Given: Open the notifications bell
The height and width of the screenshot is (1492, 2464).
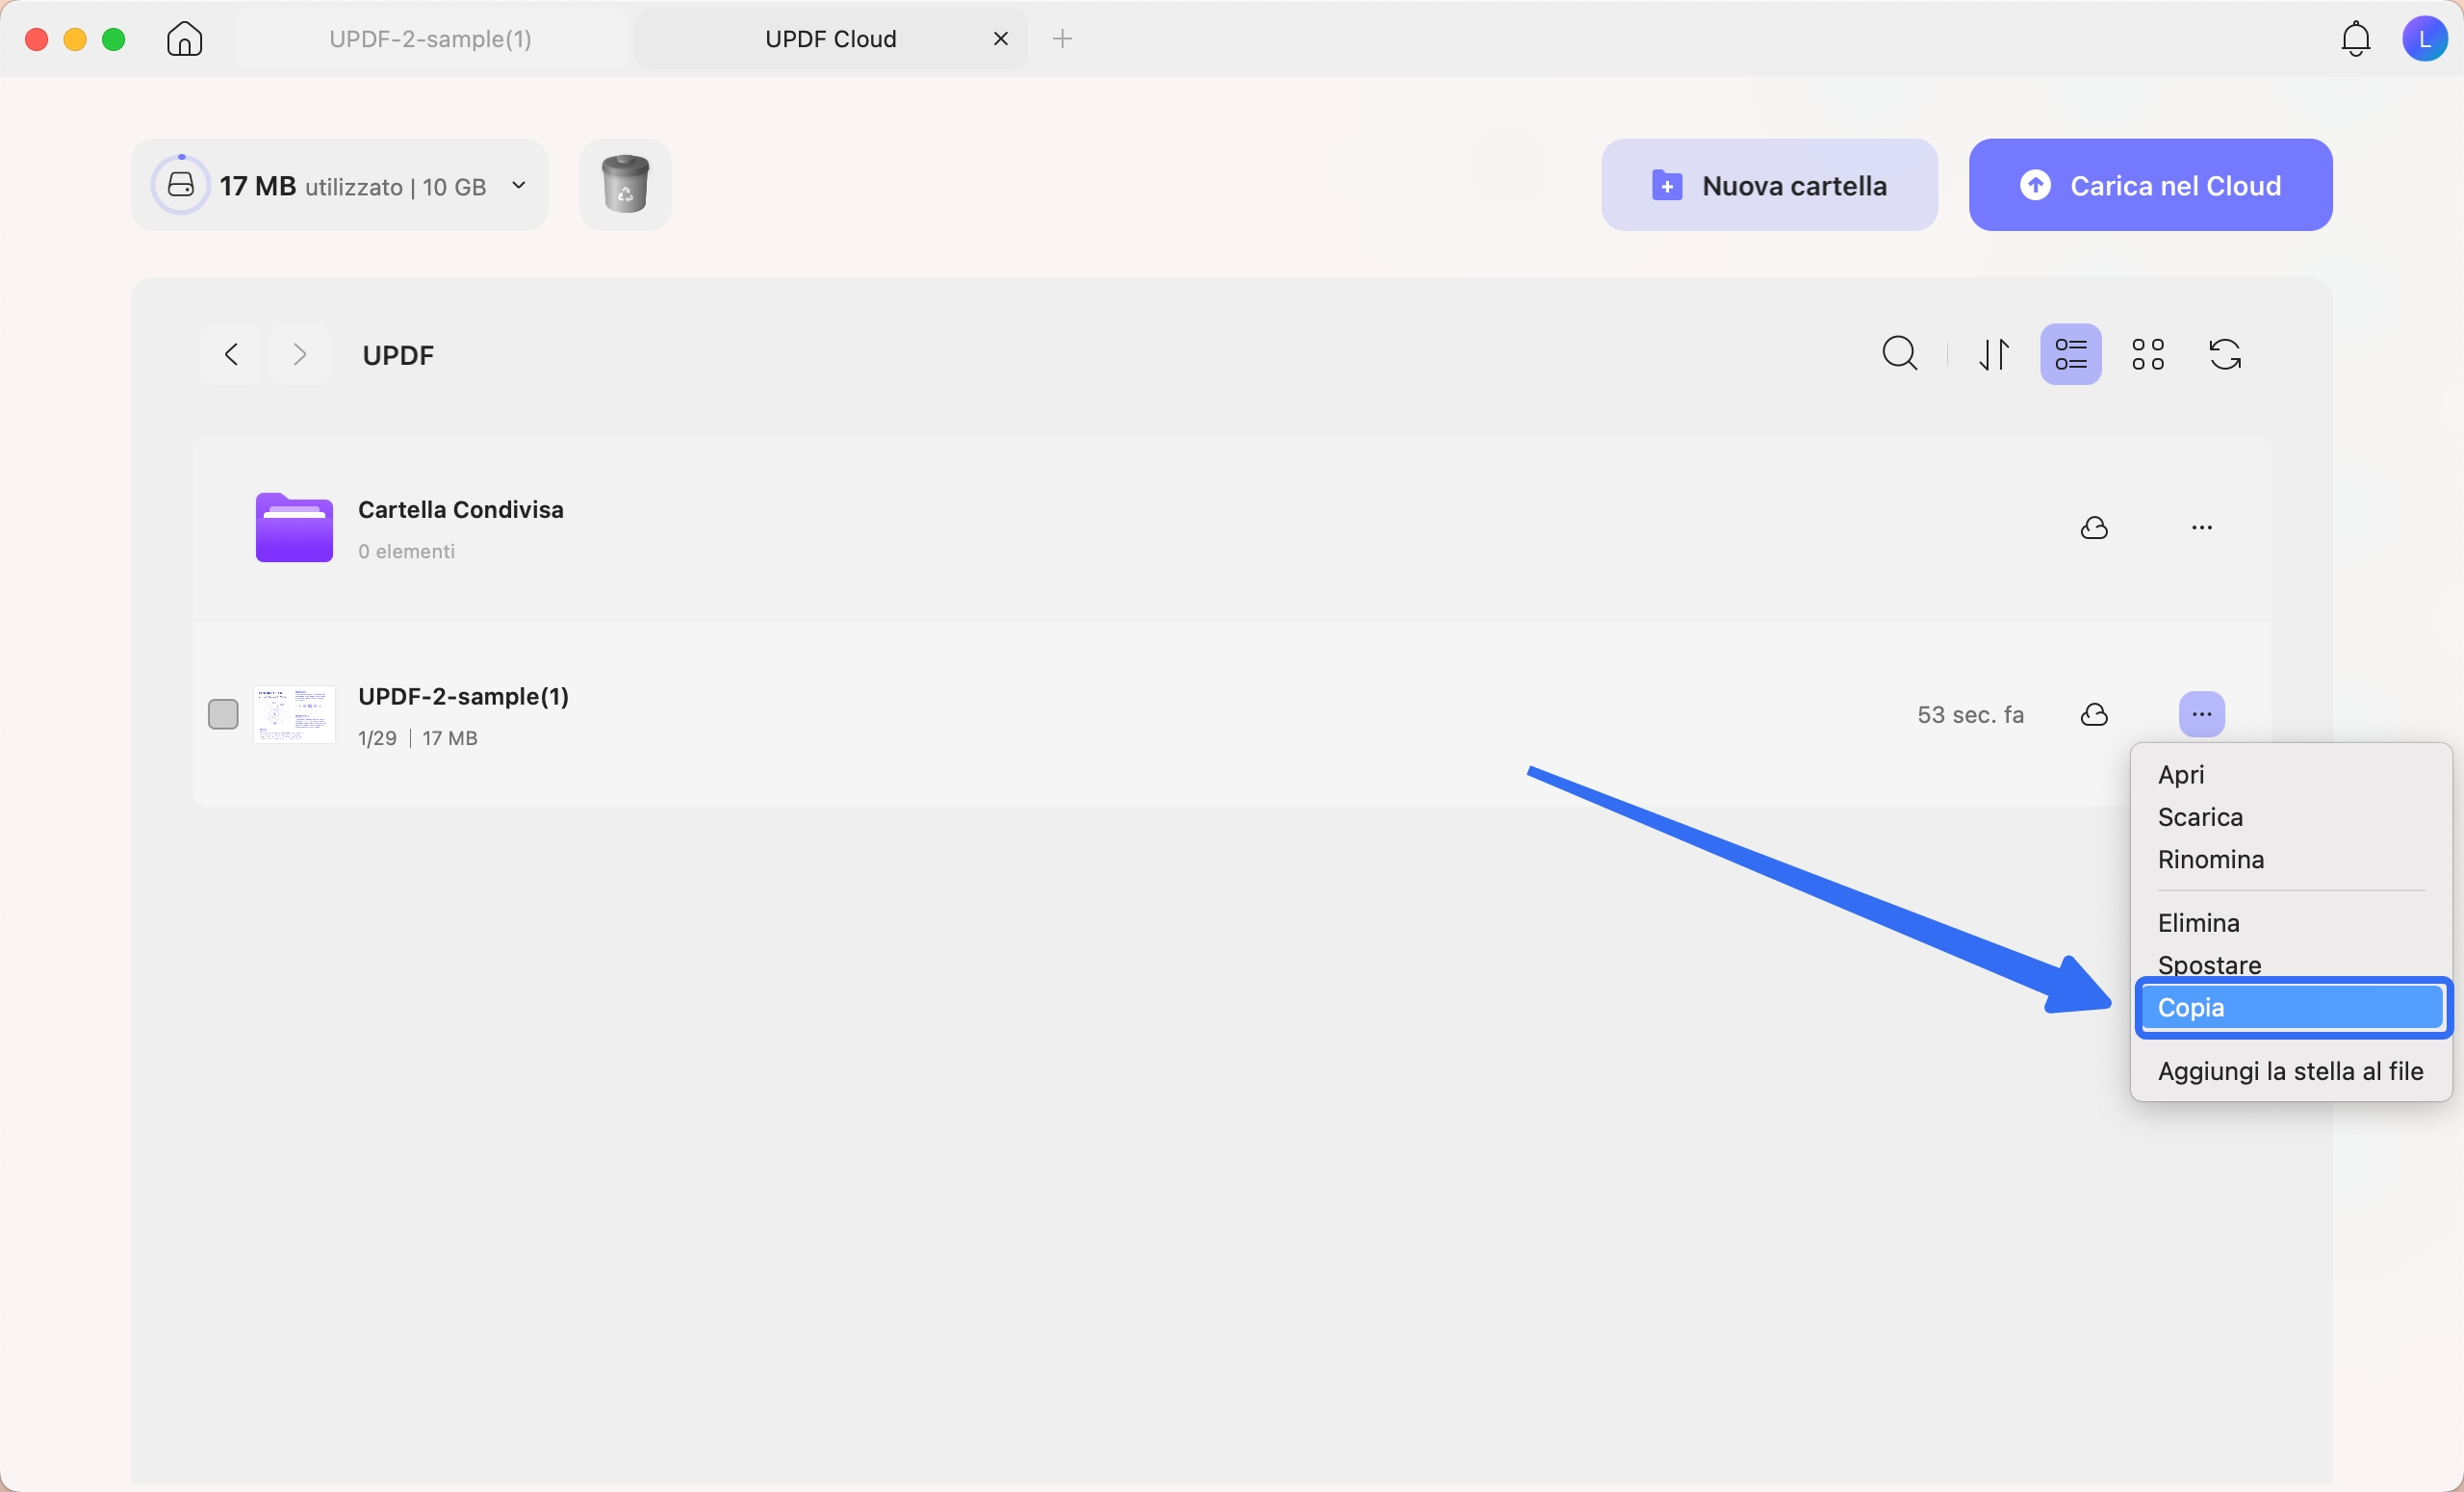Looking at the screenshot, I should [2356, 39].
